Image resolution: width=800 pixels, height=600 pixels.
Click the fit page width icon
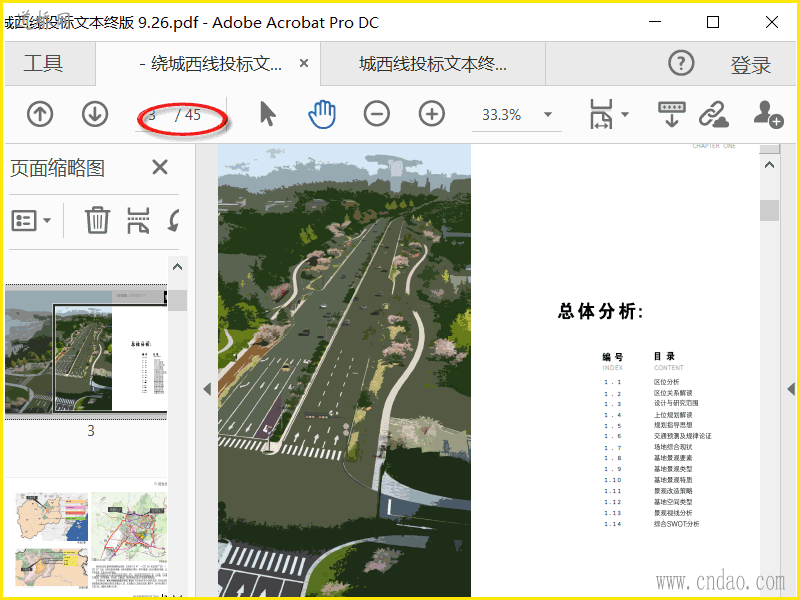[x=601, y=114]
